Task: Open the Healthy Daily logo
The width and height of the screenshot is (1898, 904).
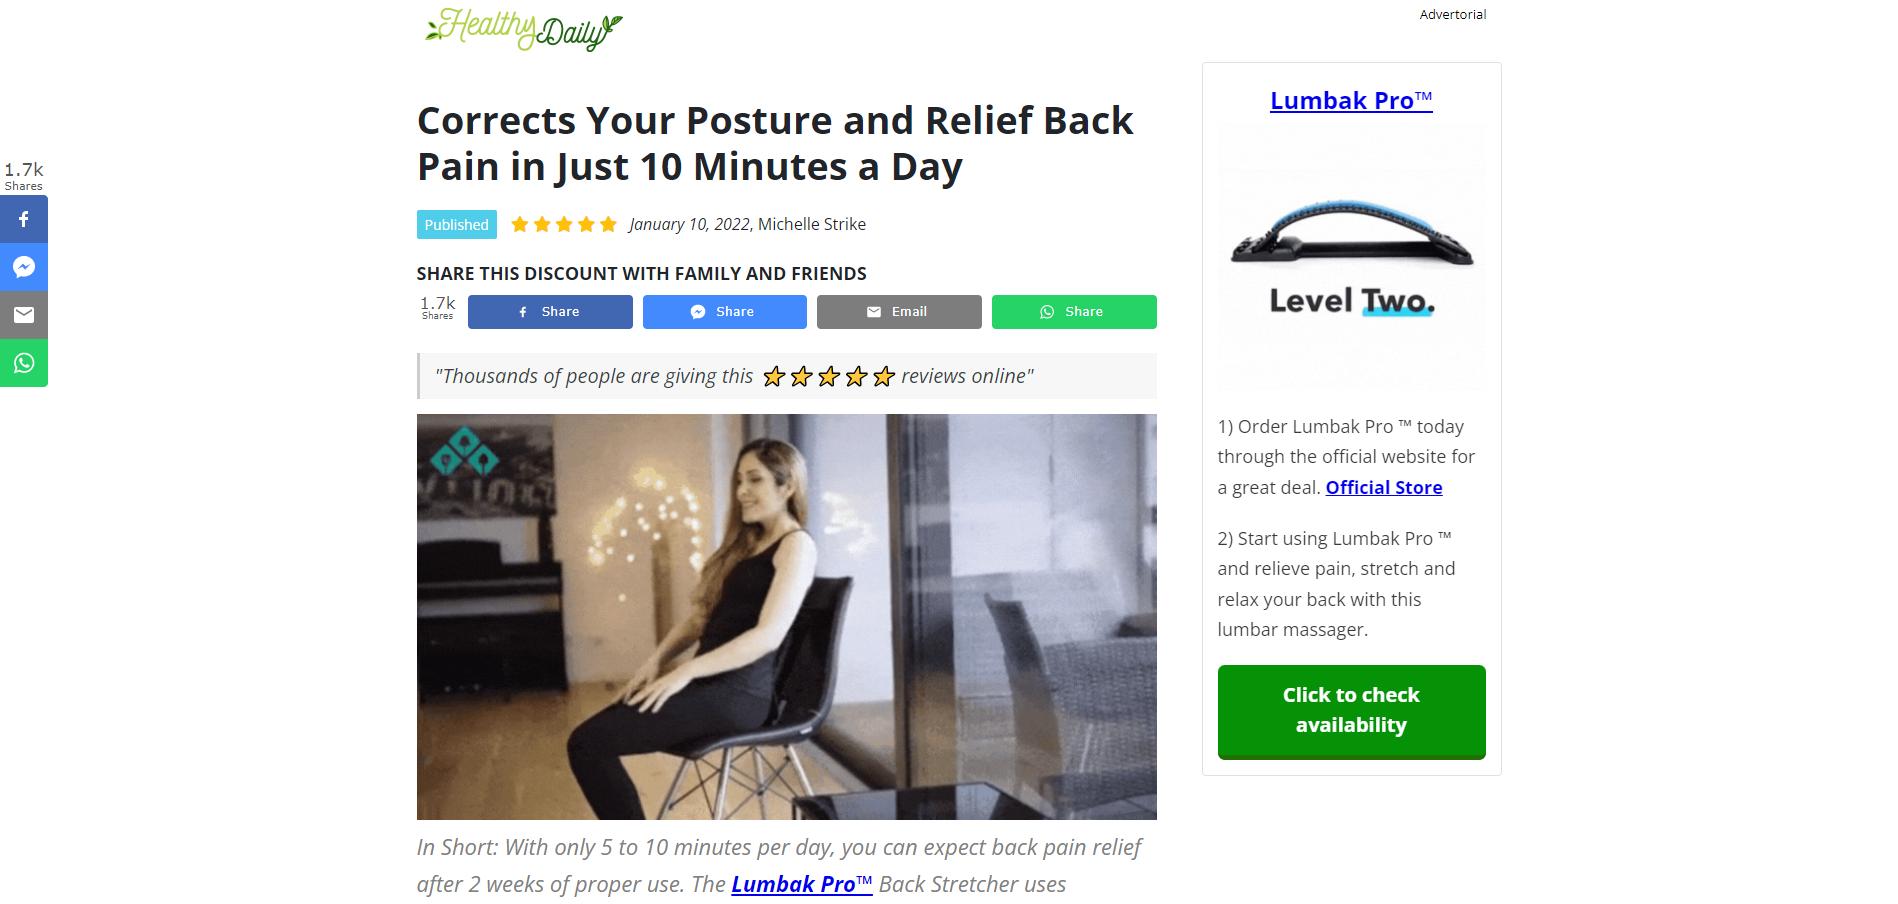Action: click(523, 30)
